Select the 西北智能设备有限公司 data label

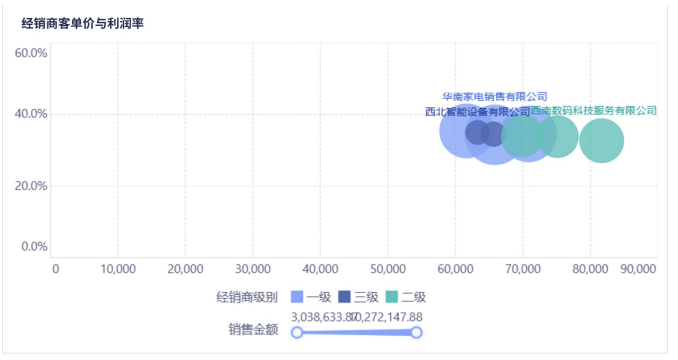477,112
